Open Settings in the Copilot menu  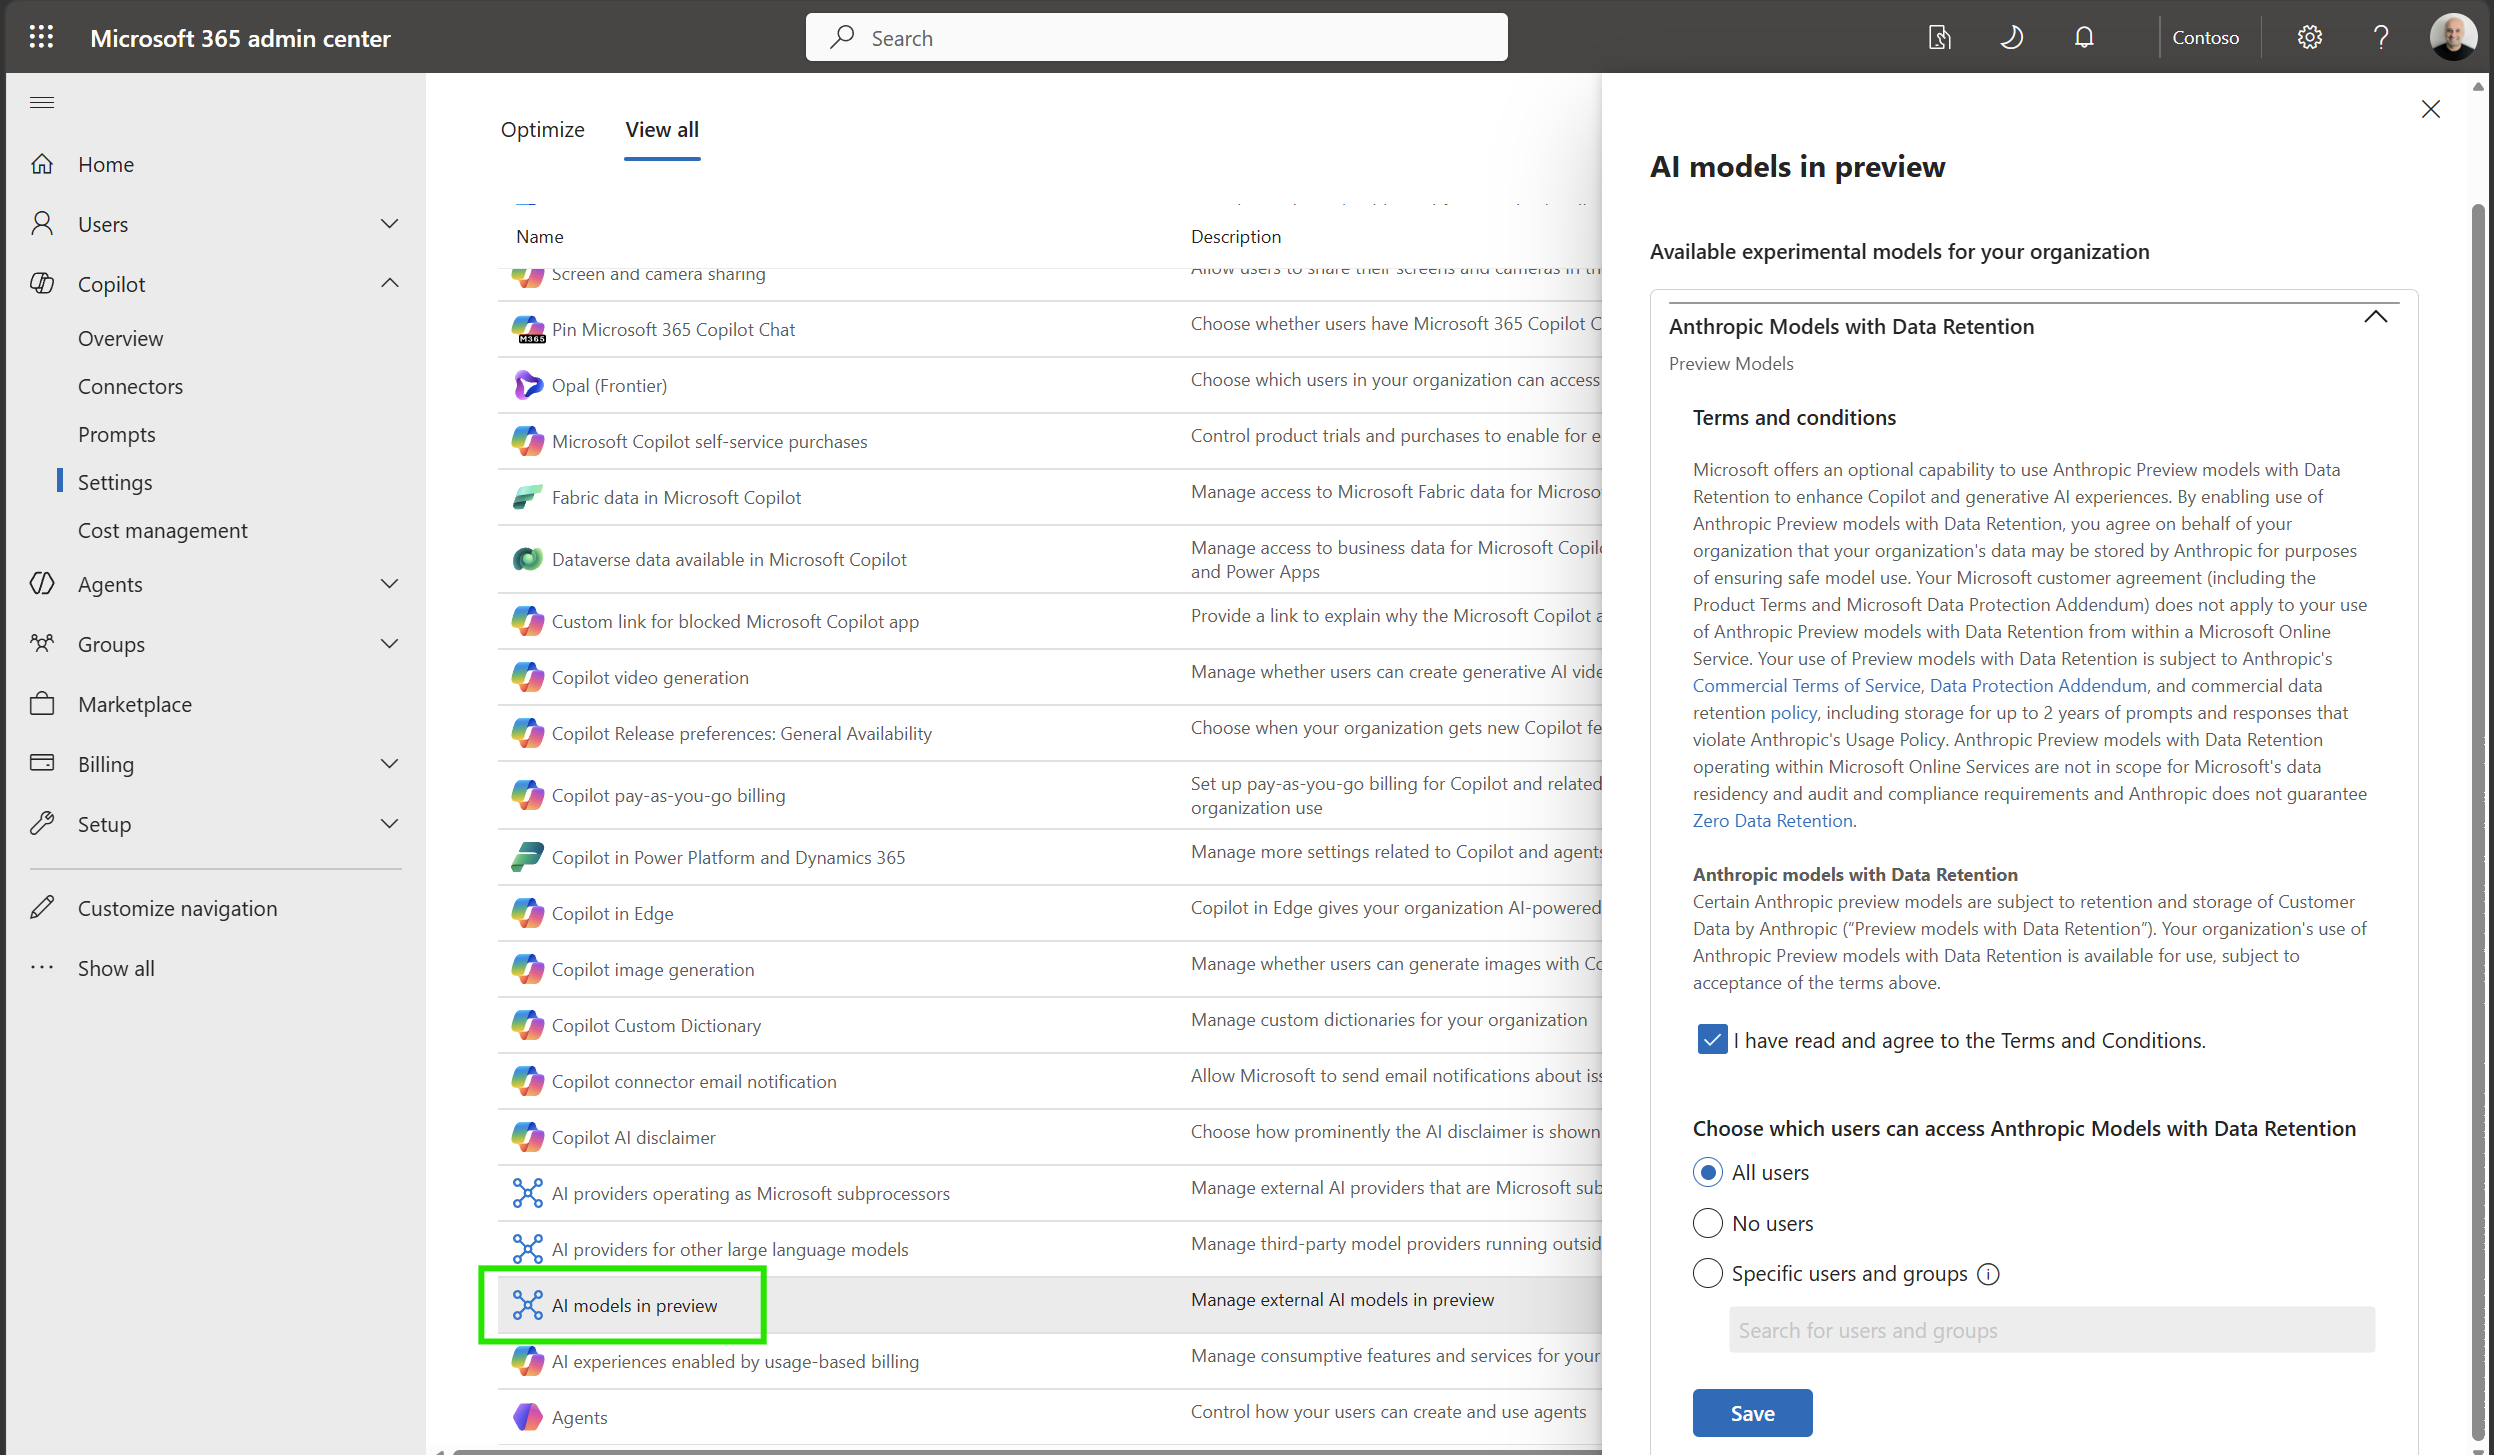pos(115,483)
